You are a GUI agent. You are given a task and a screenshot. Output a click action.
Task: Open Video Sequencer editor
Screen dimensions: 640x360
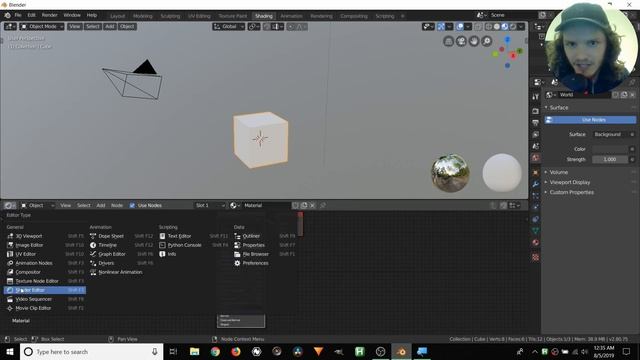(x=45, y=299)
